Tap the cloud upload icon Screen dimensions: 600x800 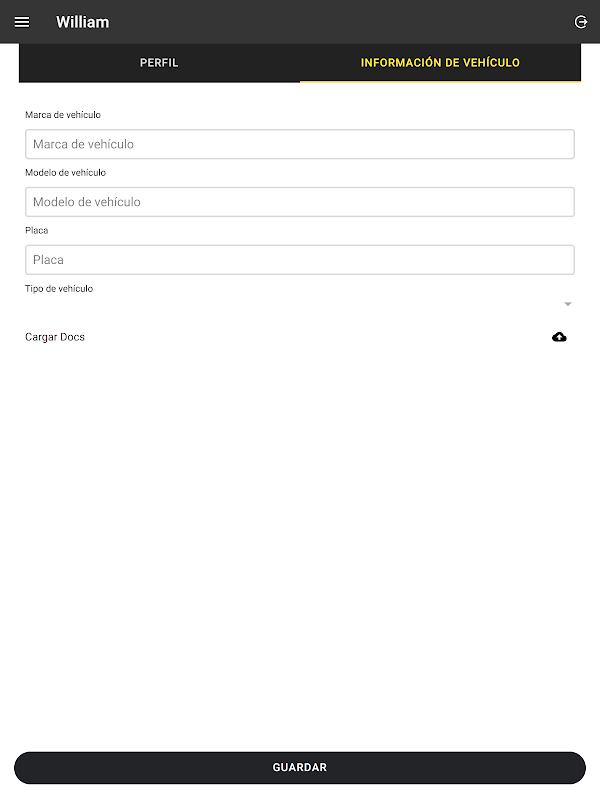pos(559,337)
